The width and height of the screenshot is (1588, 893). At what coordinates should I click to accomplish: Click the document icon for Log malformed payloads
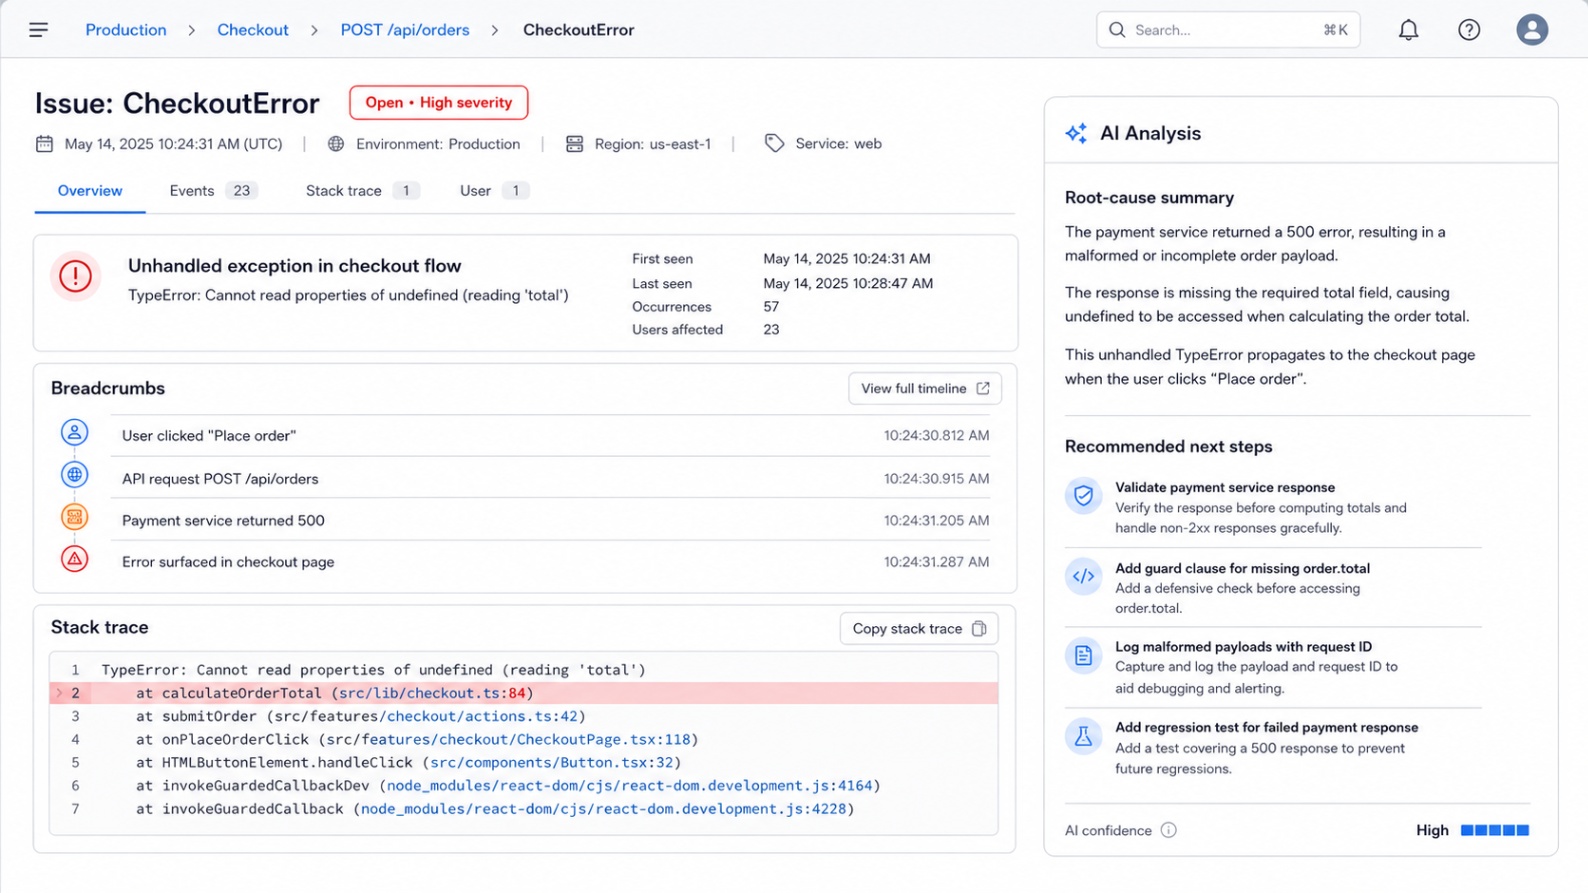(1083, 656)
